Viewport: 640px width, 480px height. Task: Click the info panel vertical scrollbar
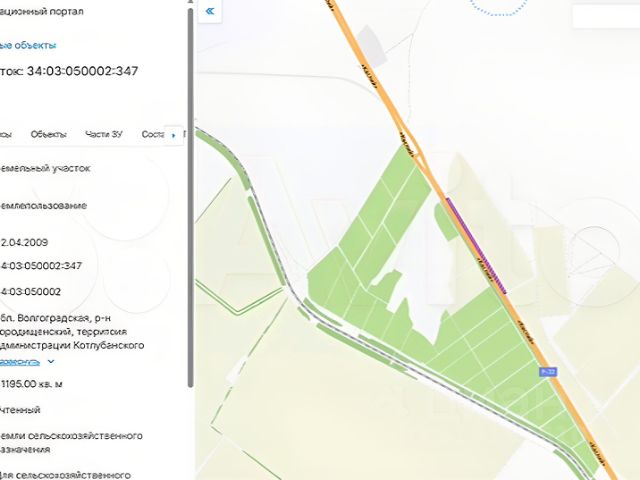[190, 198]
